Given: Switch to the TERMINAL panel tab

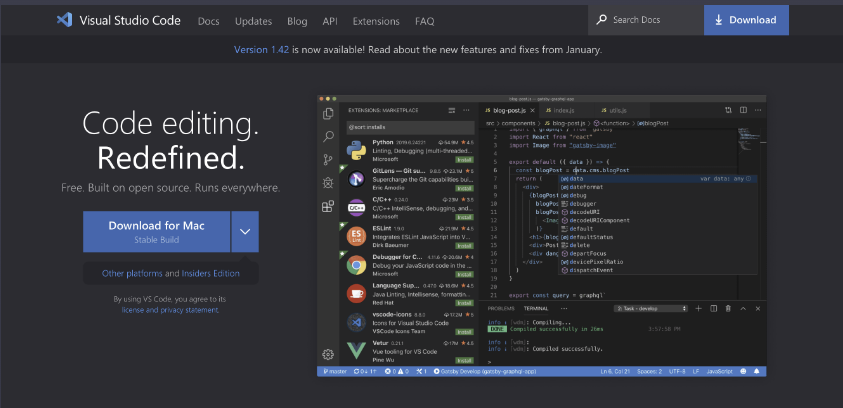Looking at the screenshot, I should [536, 309].
